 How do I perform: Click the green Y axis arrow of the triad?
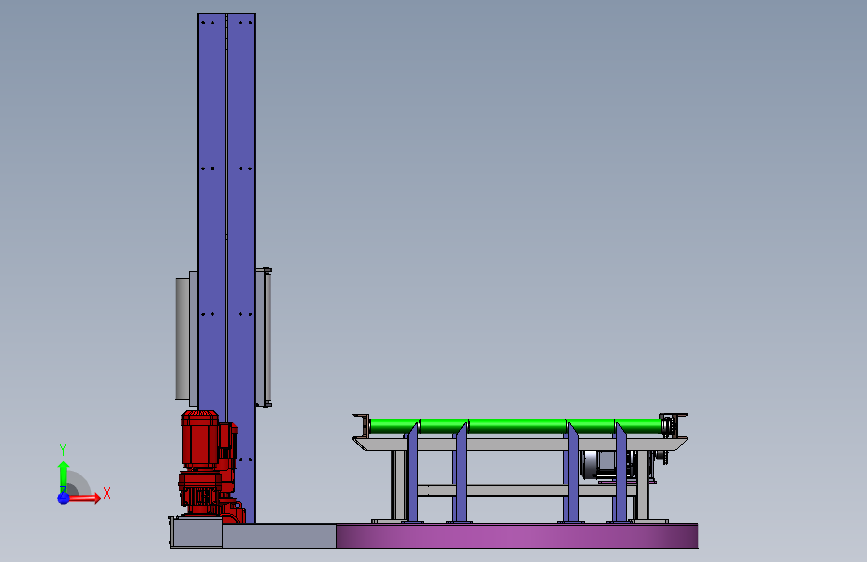(63, 476)
